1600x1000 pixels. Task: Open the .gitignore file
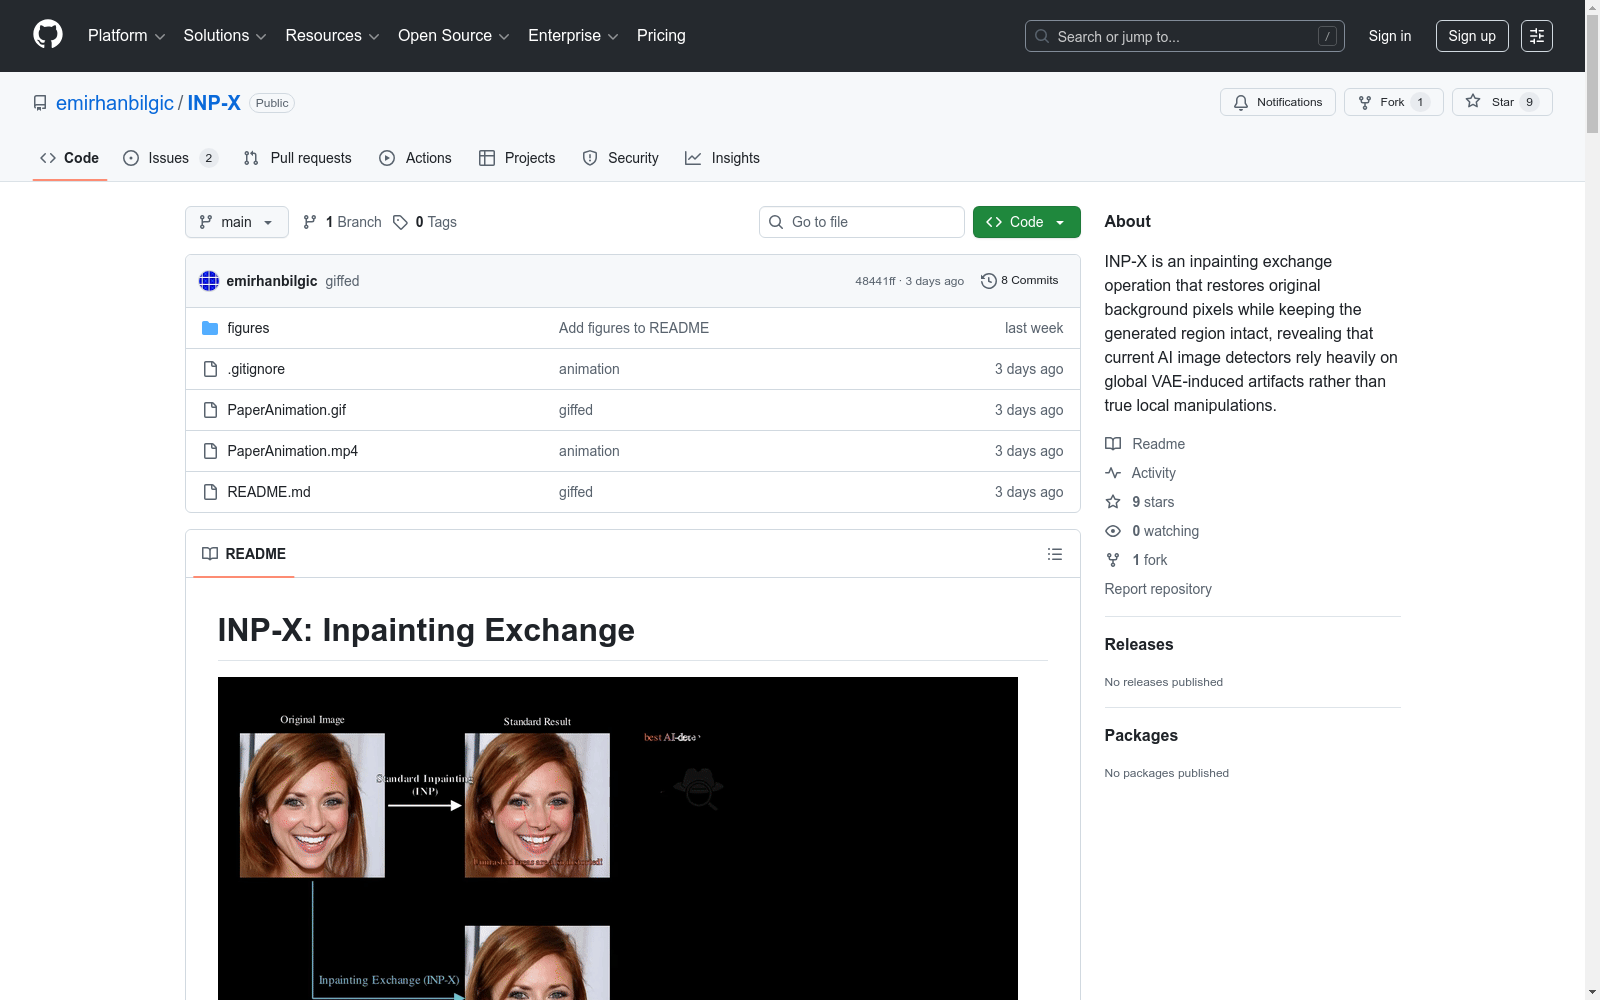click(x=256, y=369)
